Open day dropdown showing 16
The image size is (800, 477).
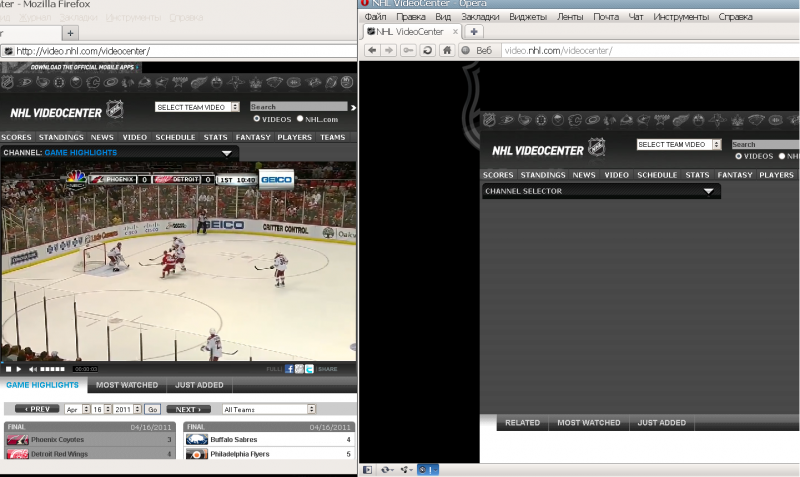[102, 409]
